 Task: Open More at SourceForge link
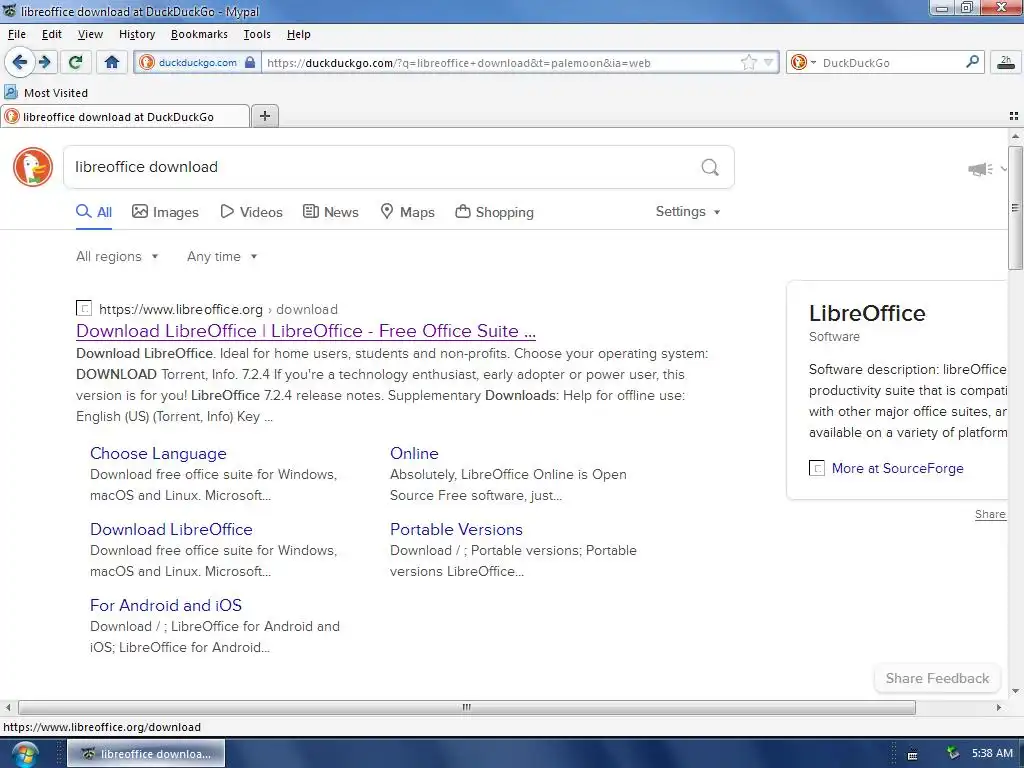pos(897,468)
